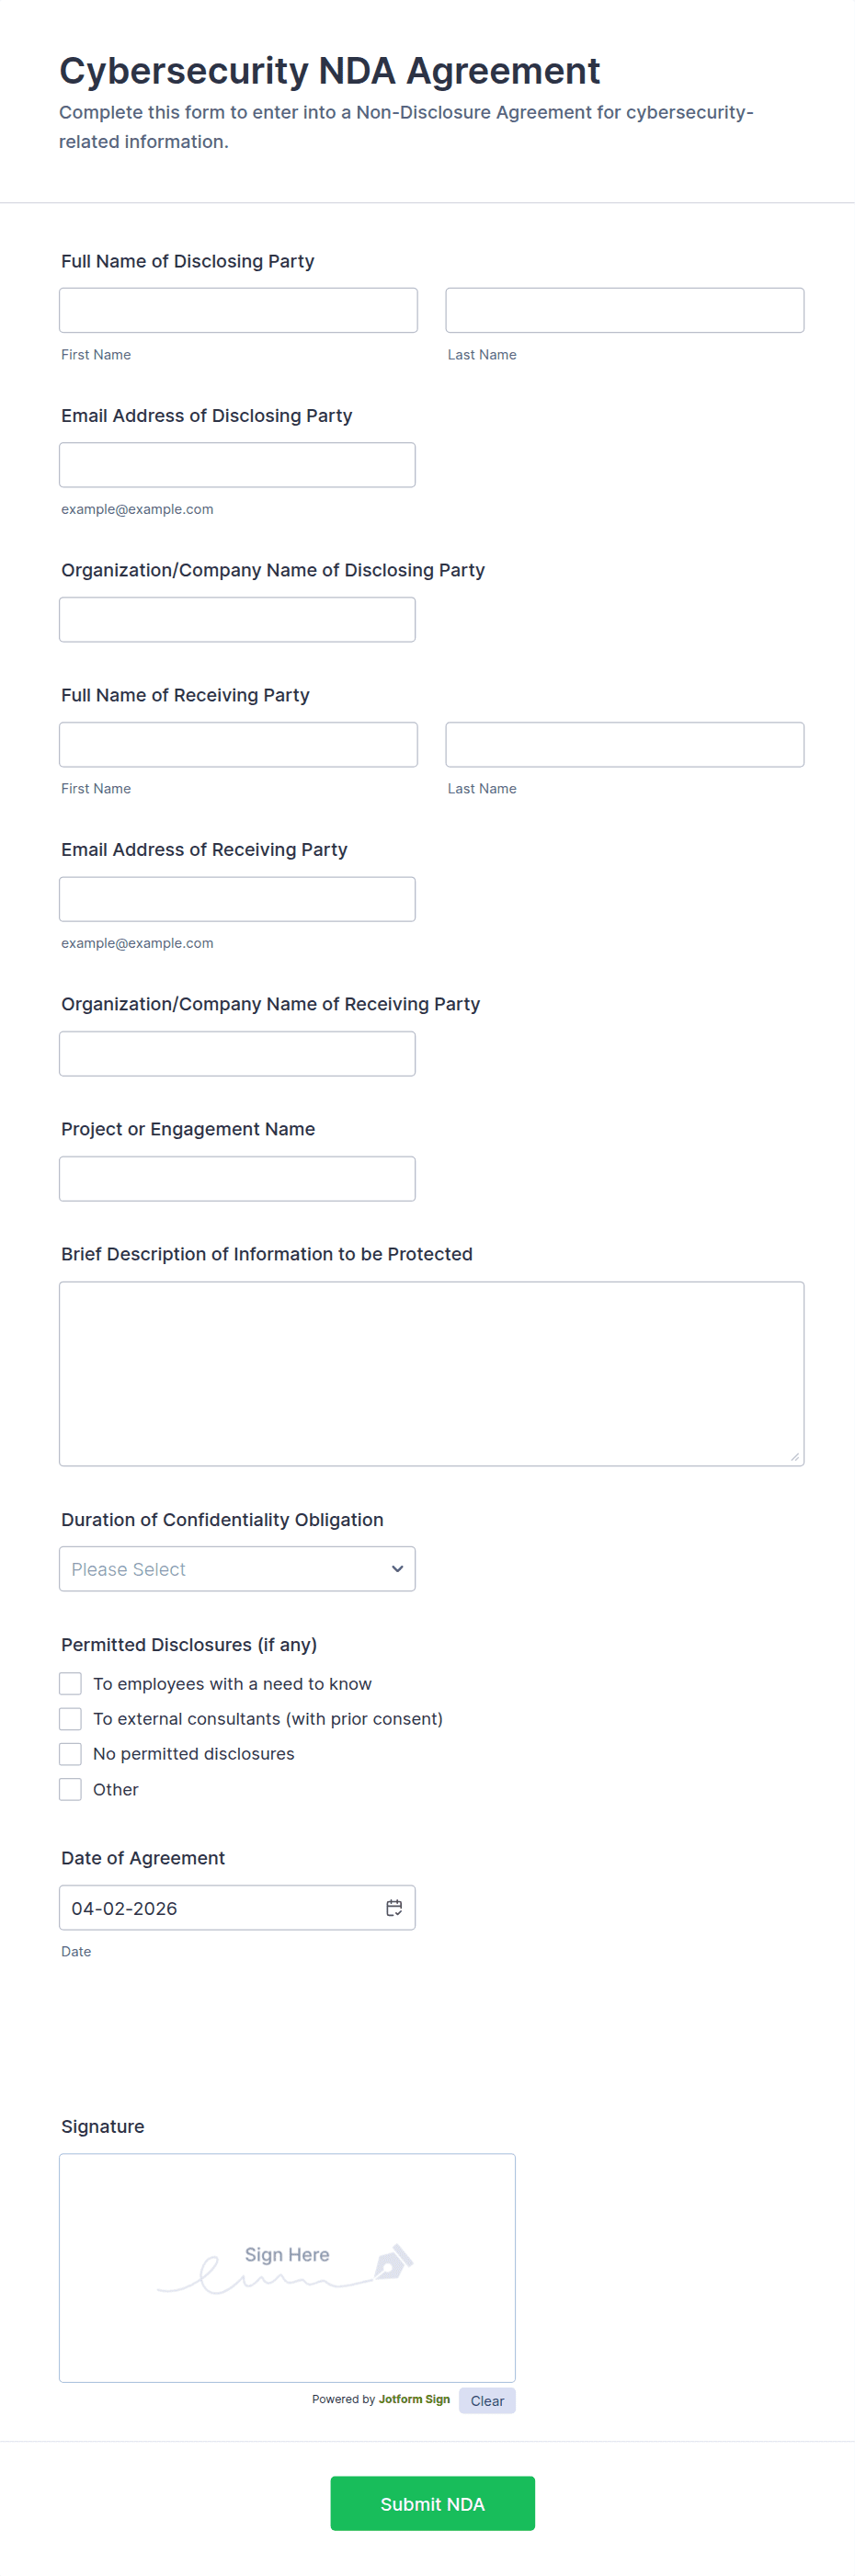Select the 'Other' permitted disclosure checkbox
Viewport: 855px width, 2576px height.
[70, 1789]
